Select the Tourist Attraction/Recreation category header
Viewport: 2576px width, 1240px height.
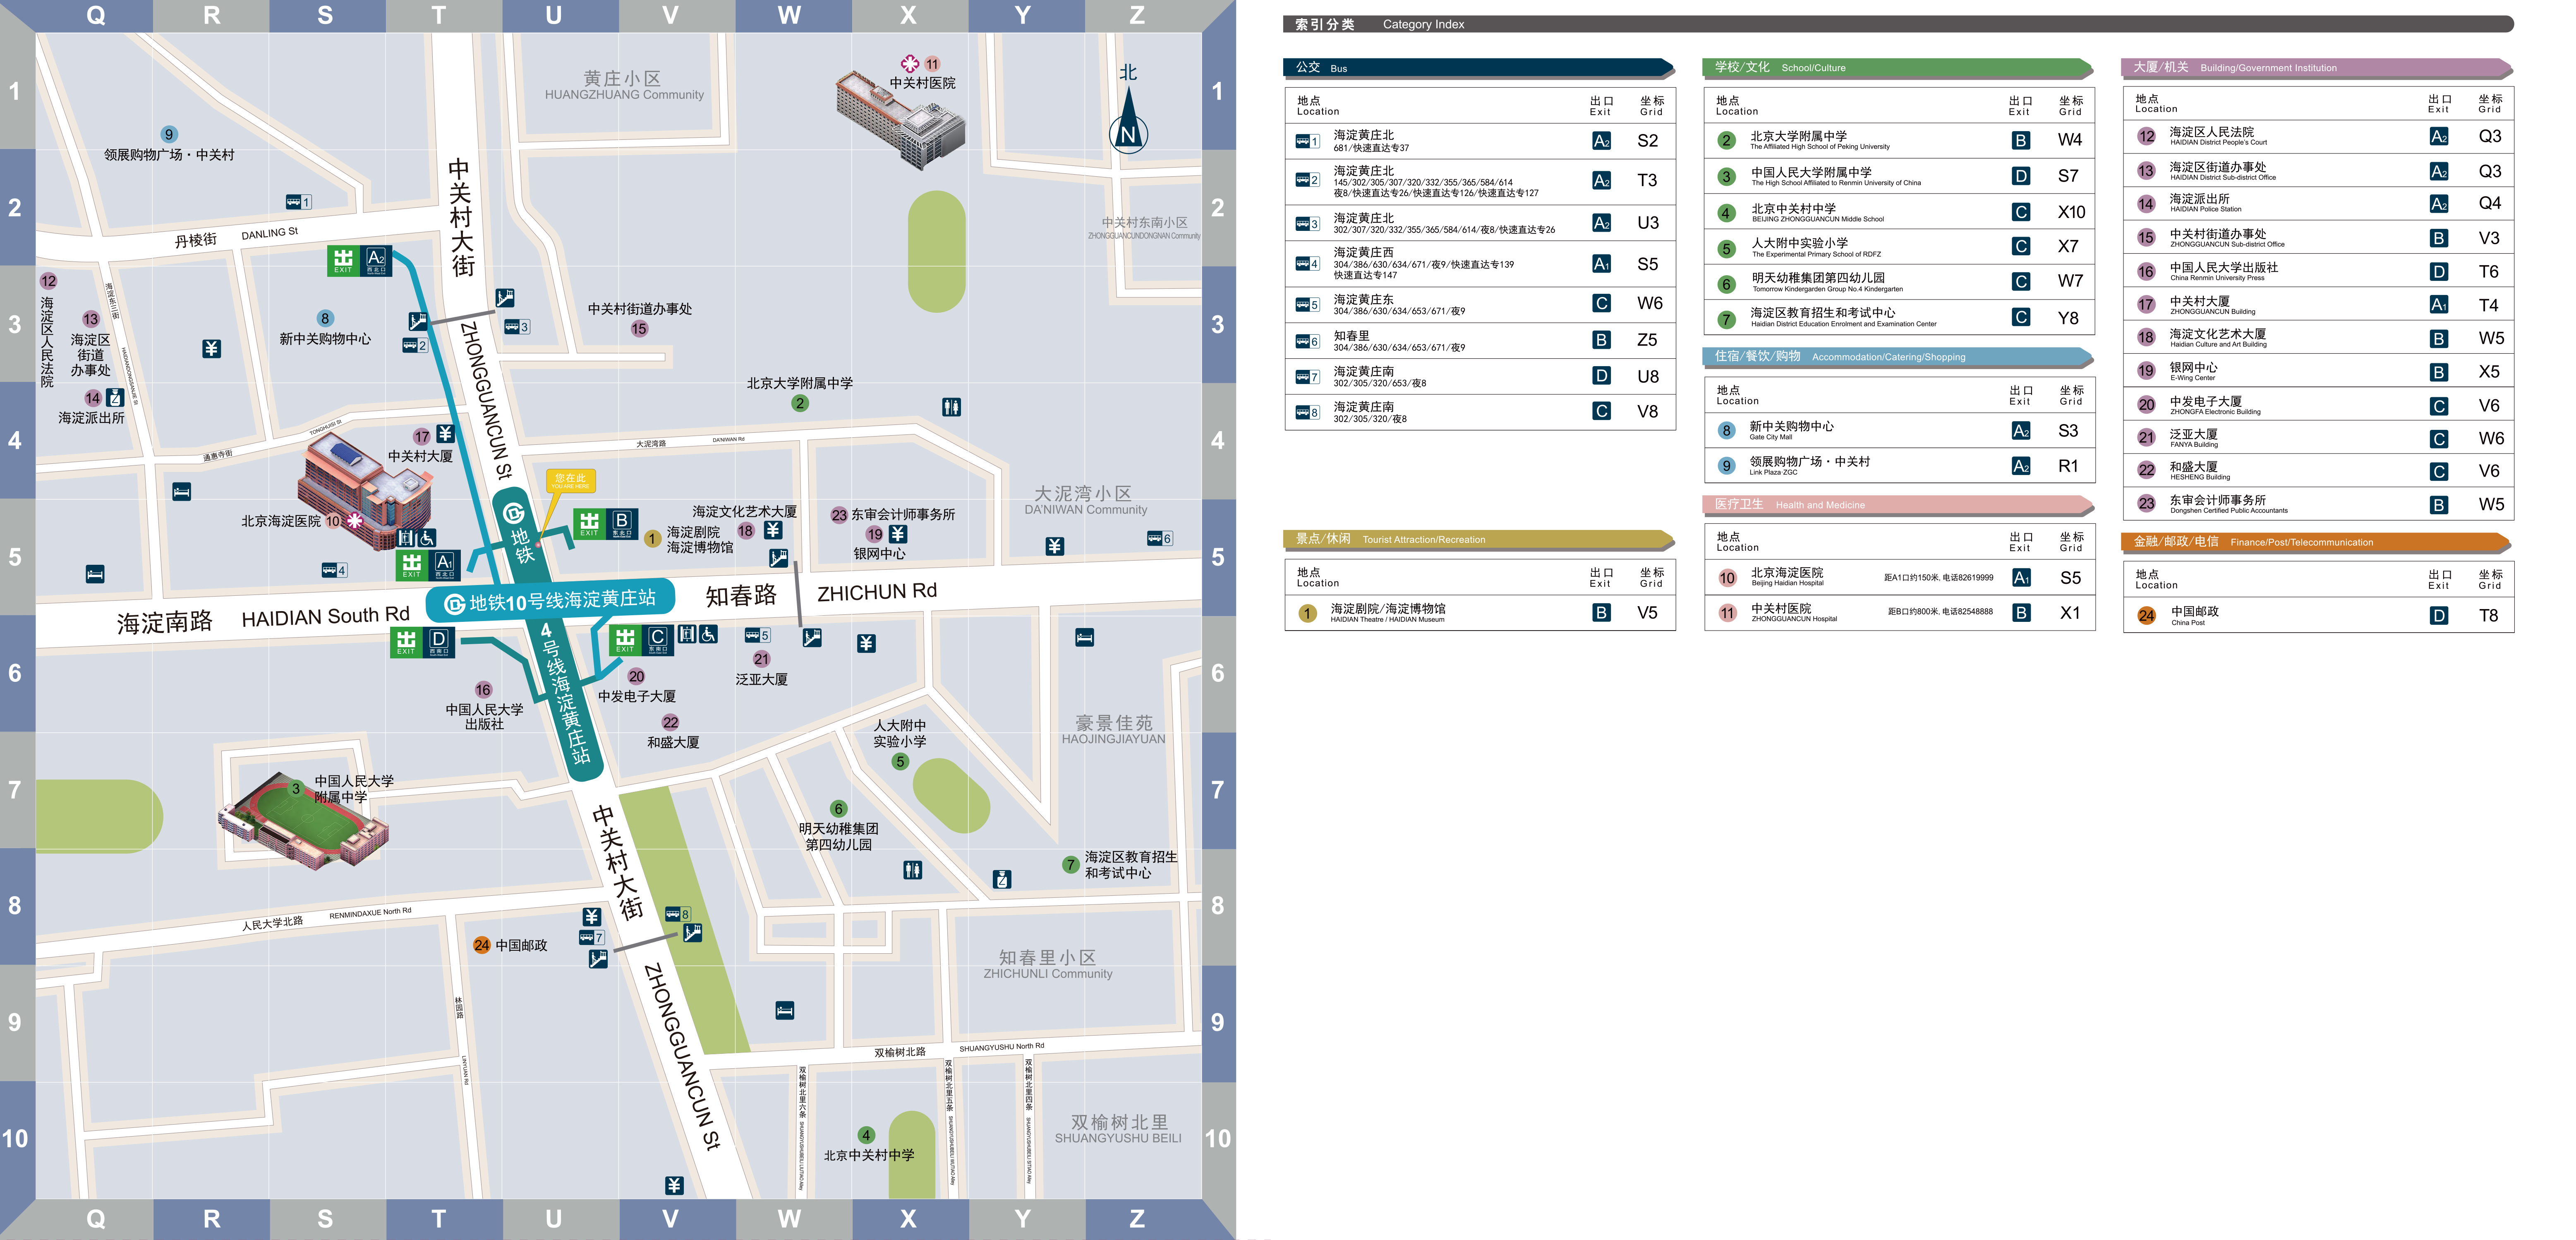(x=1478, y=540)
